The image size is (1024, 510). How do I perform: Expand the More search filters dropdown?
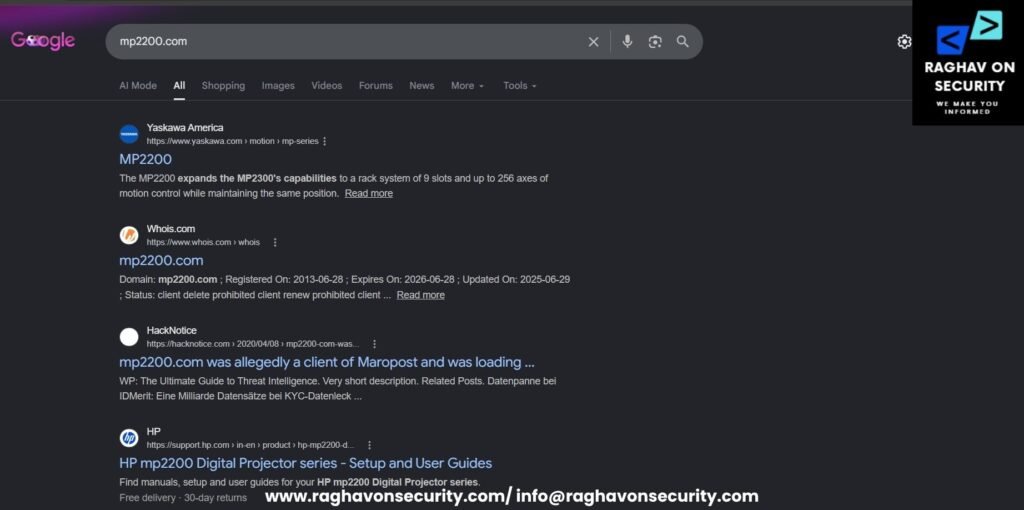tap(468, 86)
